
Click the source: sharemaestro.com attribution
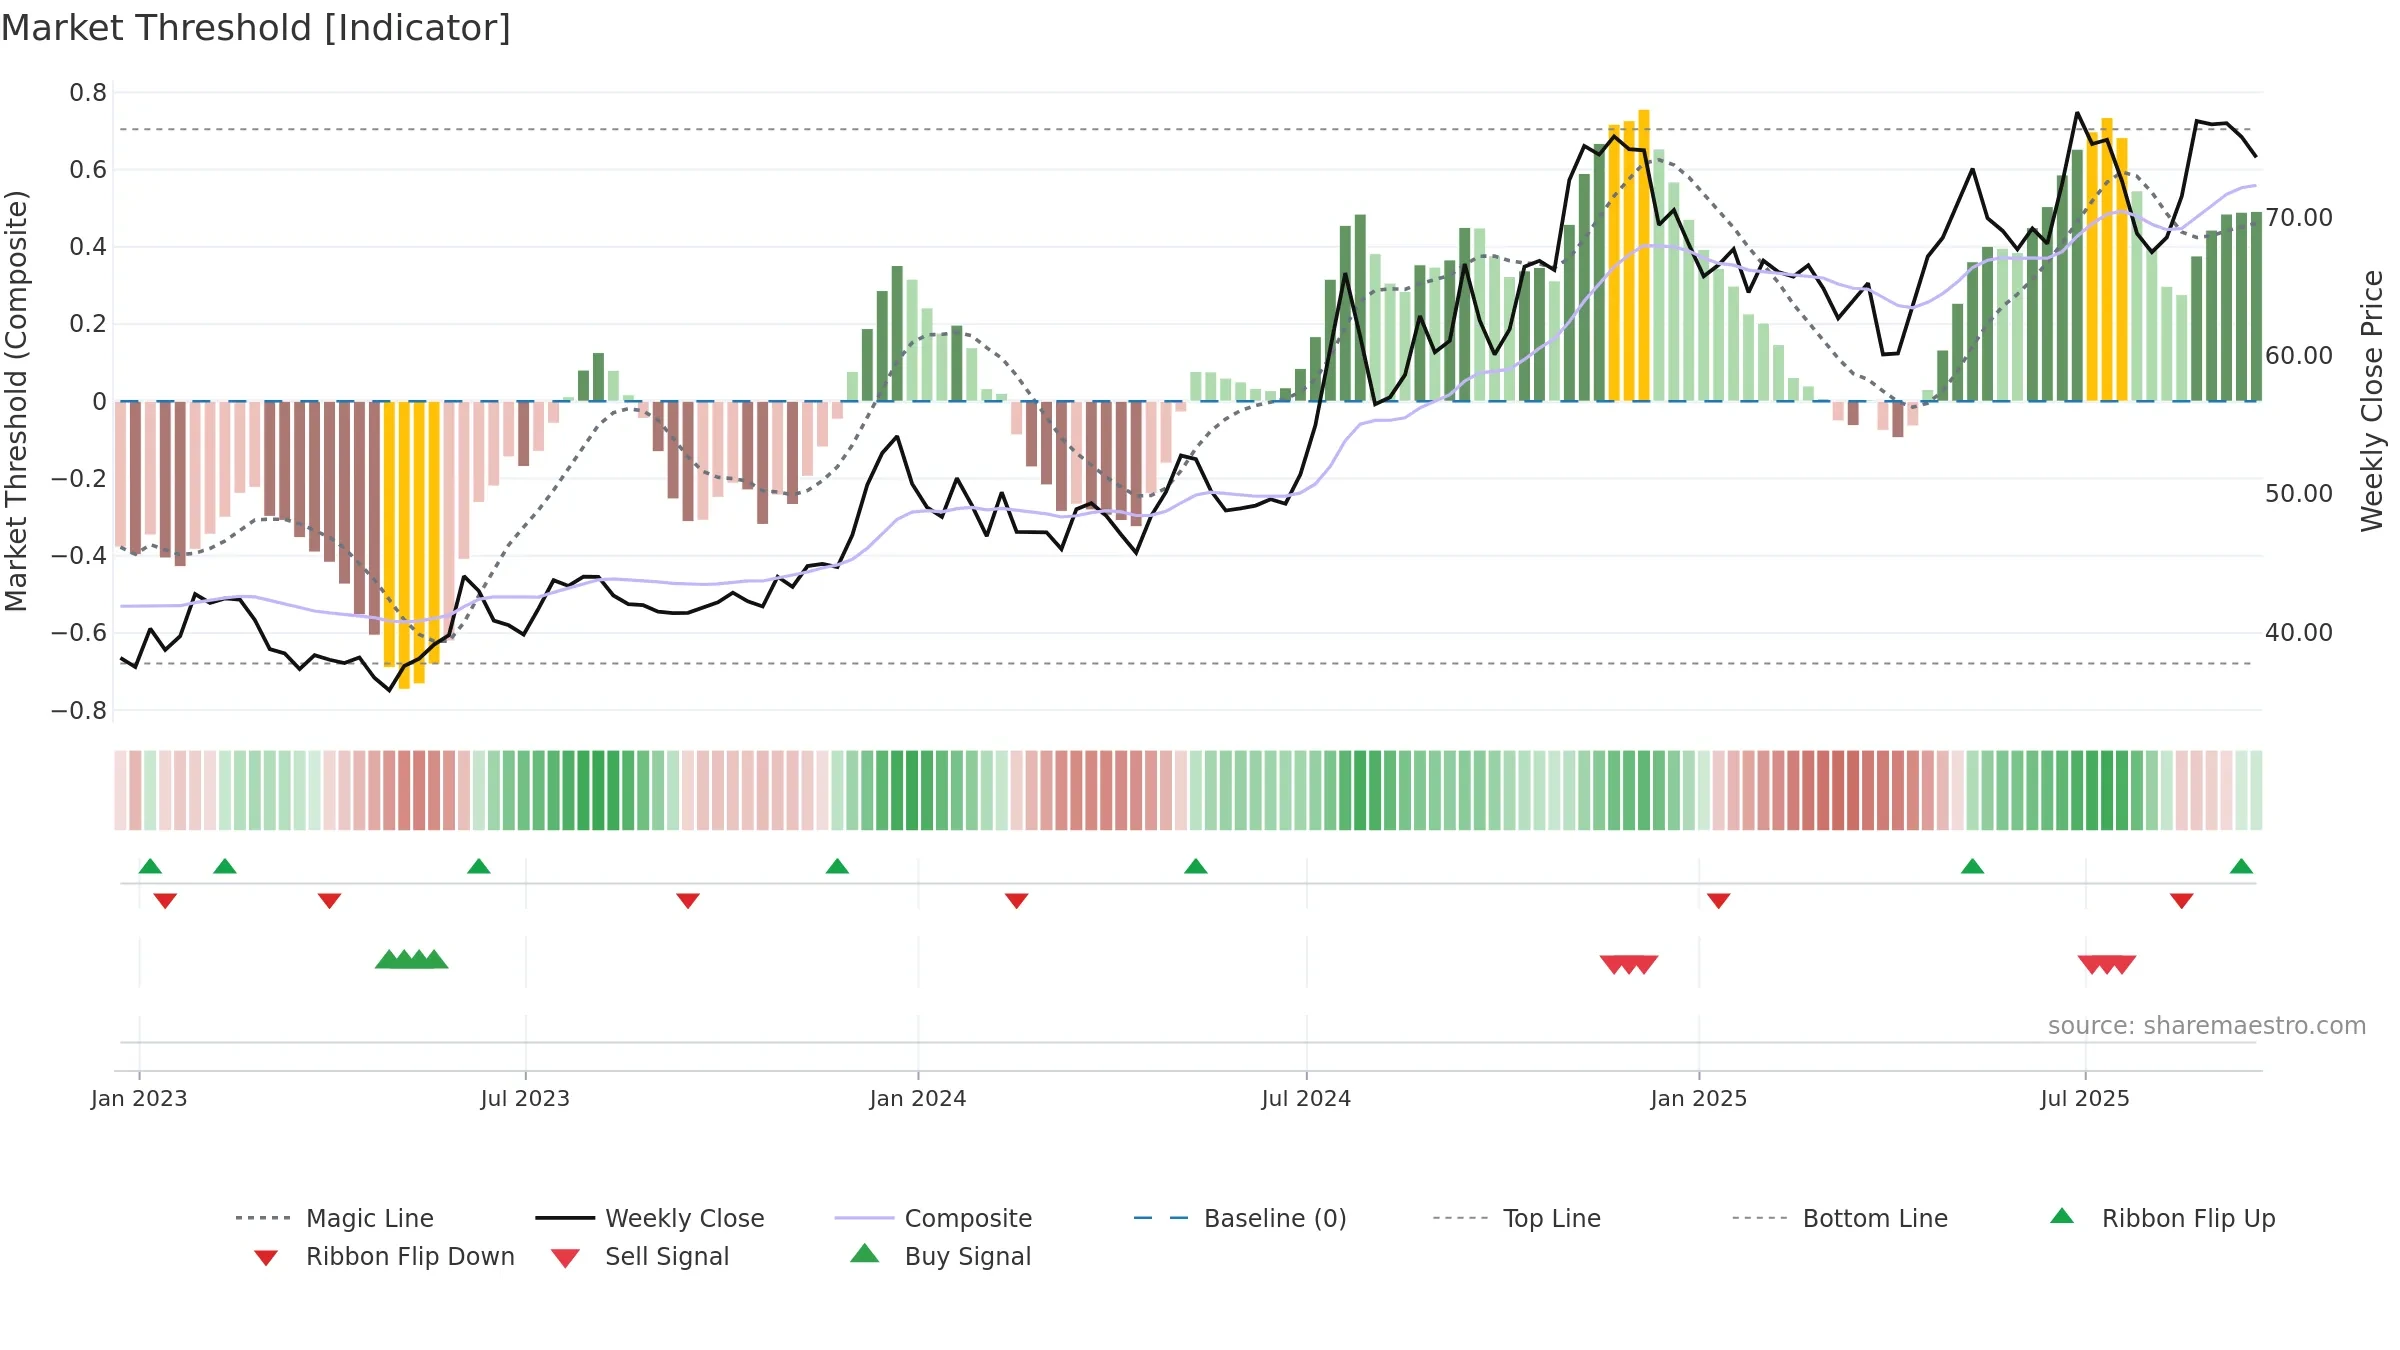[2207, 1025]
